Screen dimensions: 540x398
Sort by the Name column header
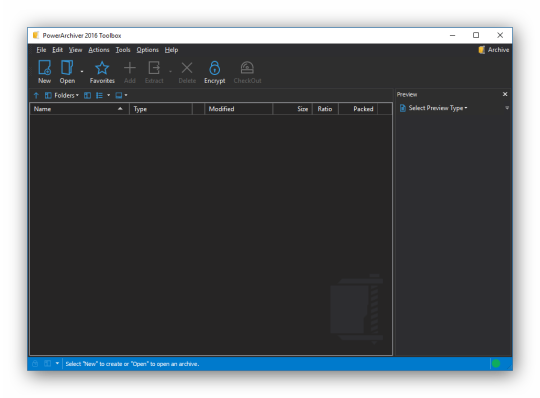point(80,109)
